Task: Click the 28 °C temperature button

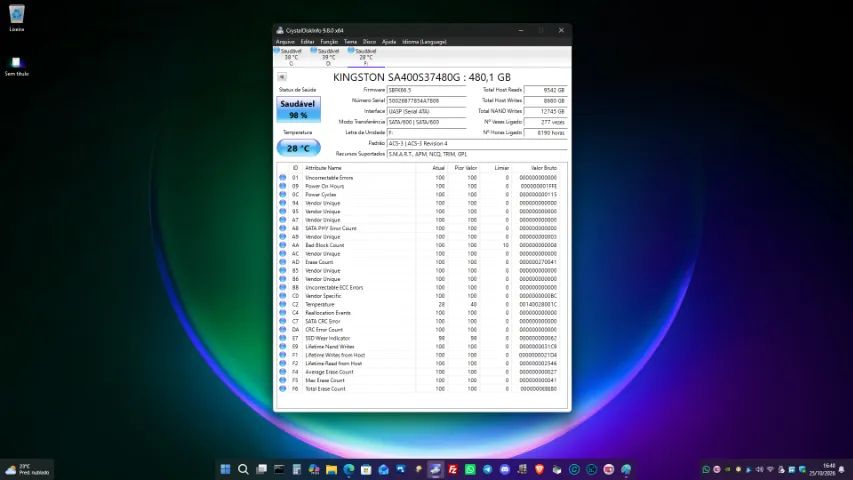Action: click(x=299, y=147)
